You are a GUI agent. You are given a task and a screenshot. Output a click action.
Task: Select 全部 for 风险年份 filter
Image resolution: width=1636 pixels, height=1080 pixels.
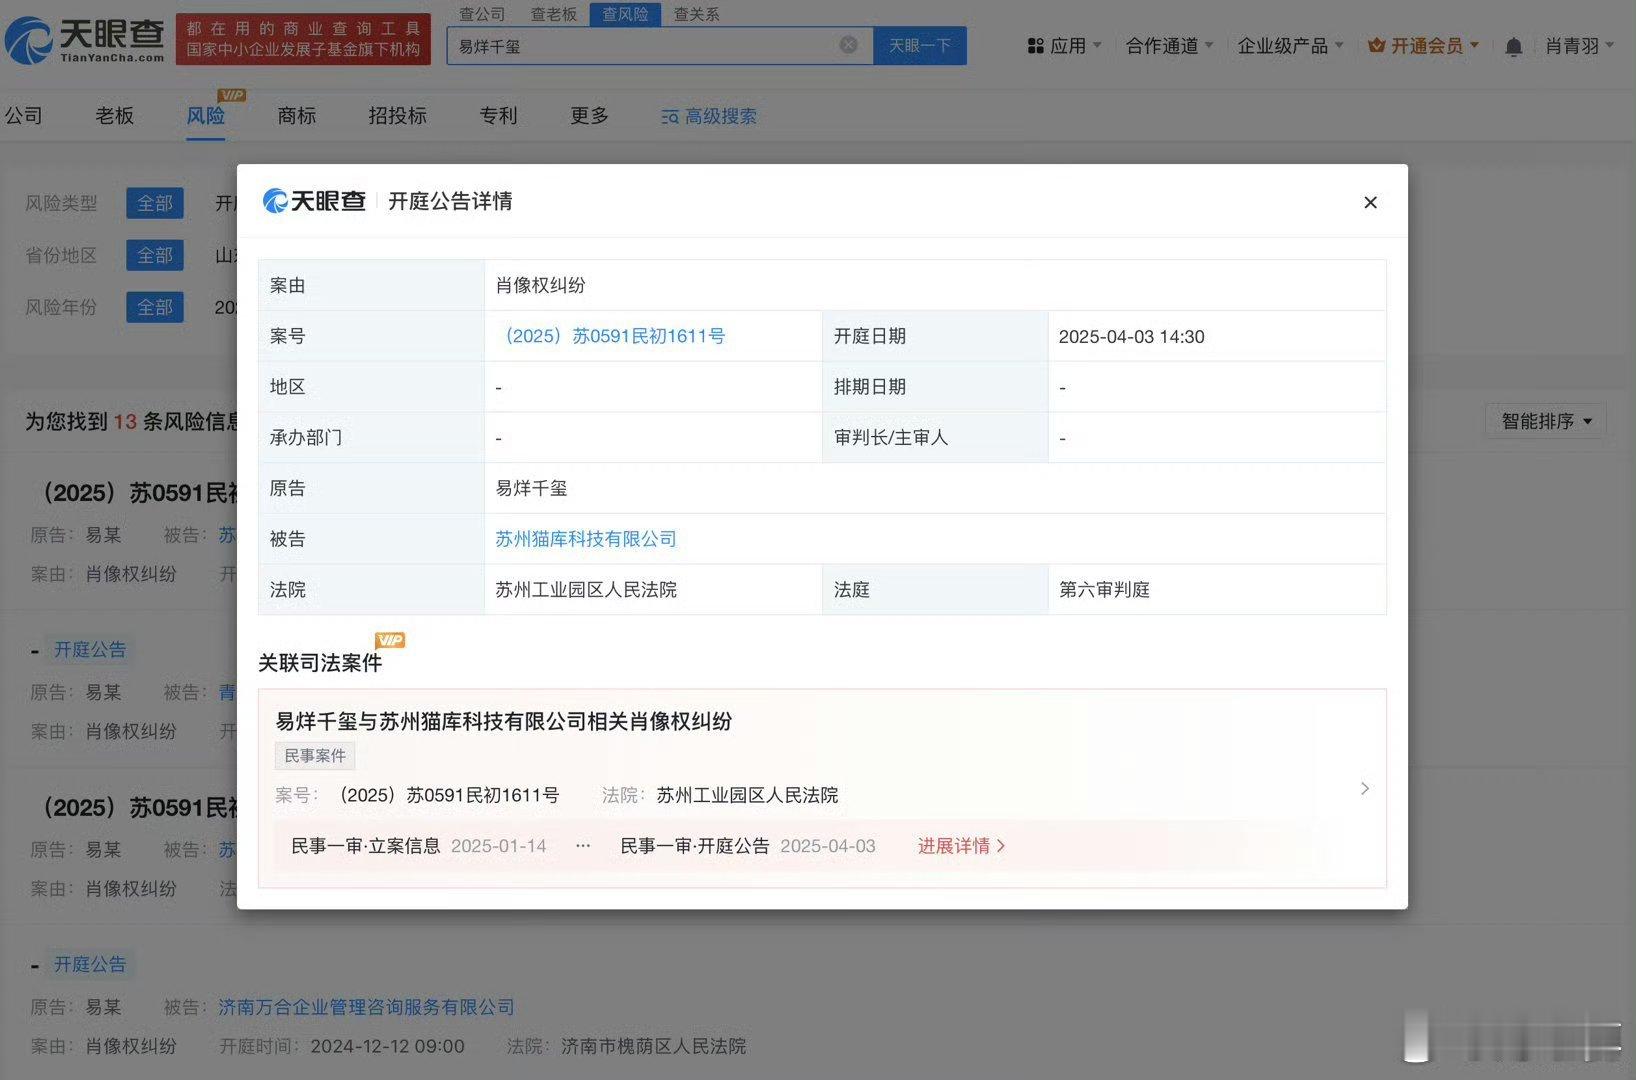[155, 307]
